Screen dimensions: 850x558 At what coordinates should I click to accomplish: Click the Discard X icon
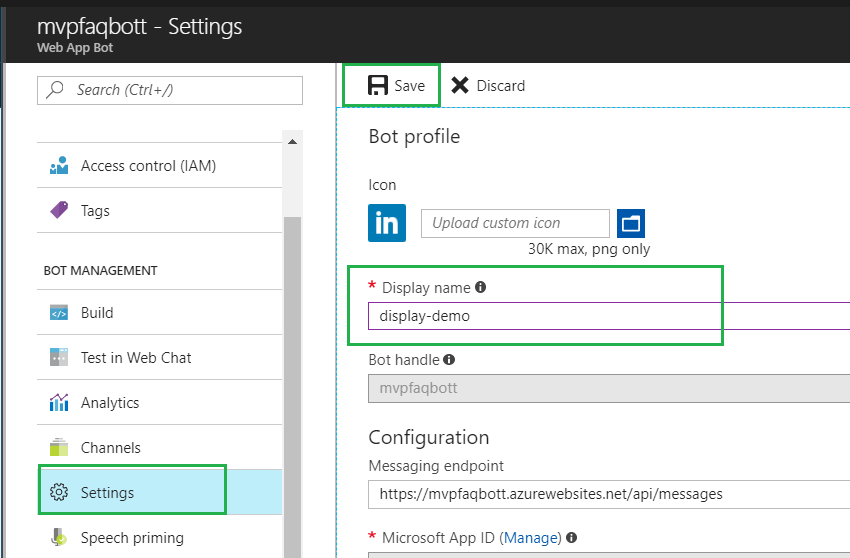coord(460,86)
